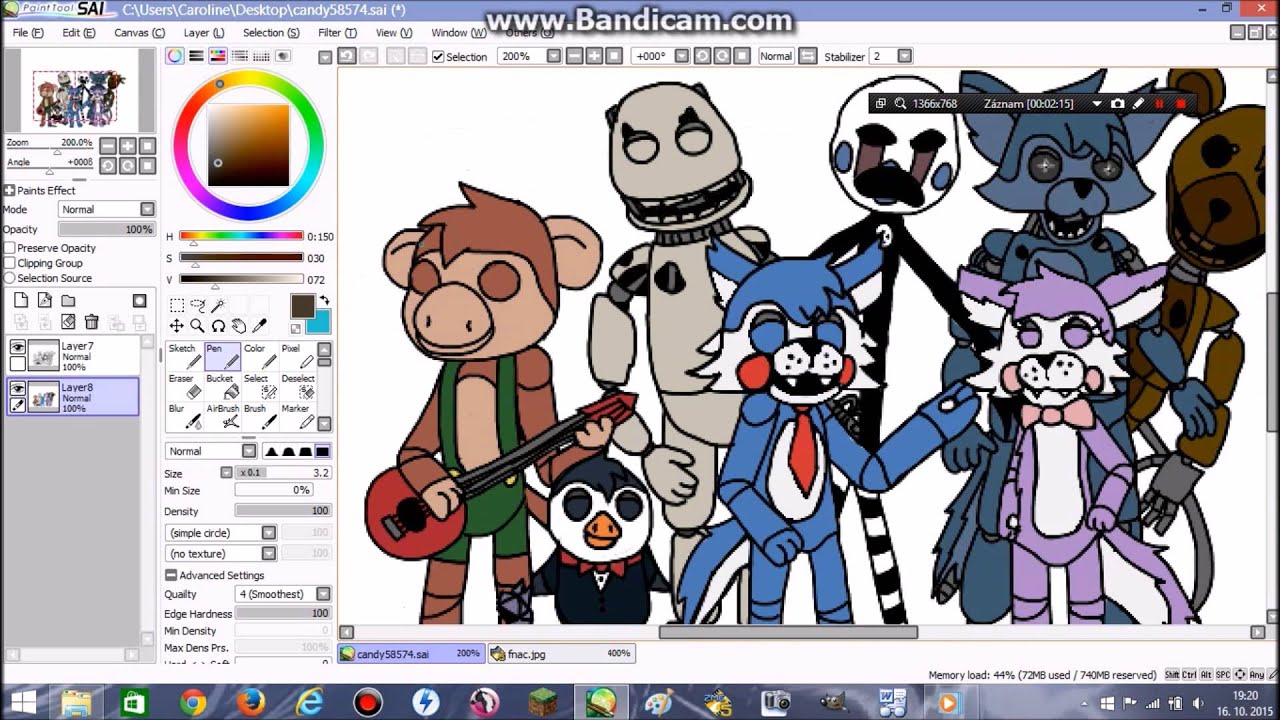Open the brush blend mode Normal dropdown
This screenshot has width=1280, height=720.
(211, 451)
